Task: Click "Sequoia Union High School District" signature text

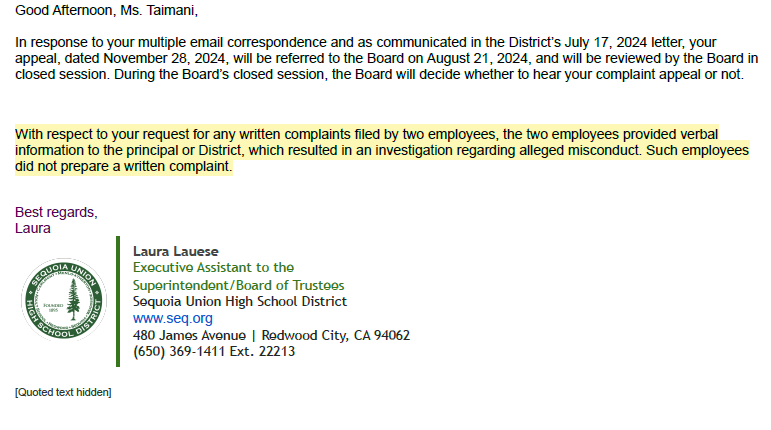Action: point(239,301)
